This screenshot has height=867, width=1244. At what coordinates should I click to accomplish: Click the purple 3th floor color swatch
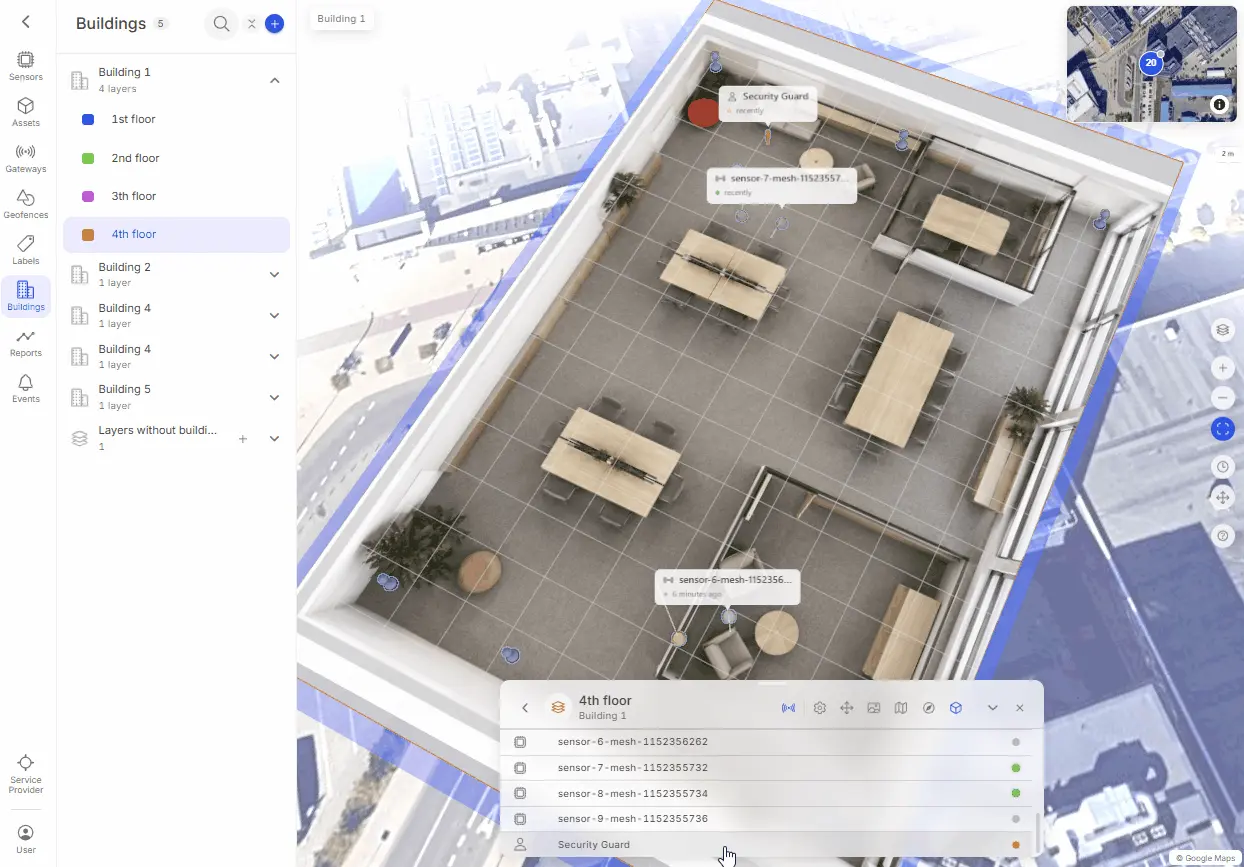coord(88,196)
